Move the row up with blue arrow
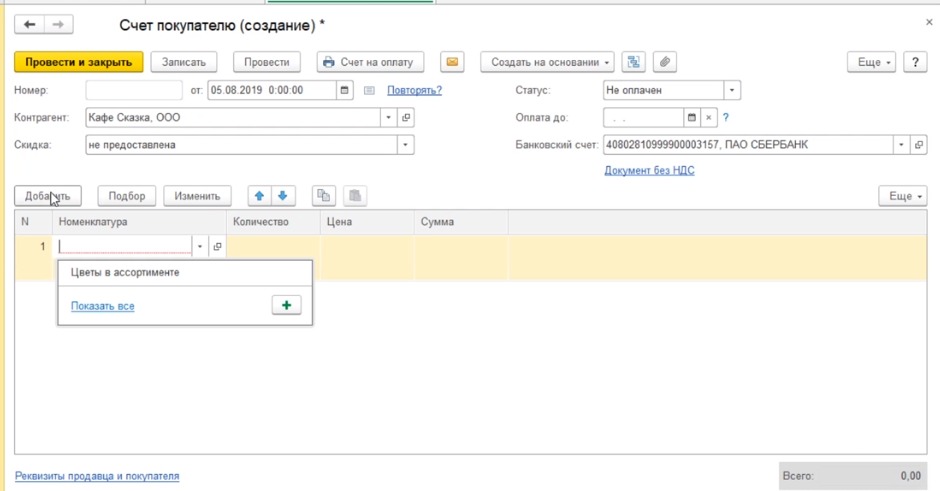940x491 pixels. click(x=260, y=196)
